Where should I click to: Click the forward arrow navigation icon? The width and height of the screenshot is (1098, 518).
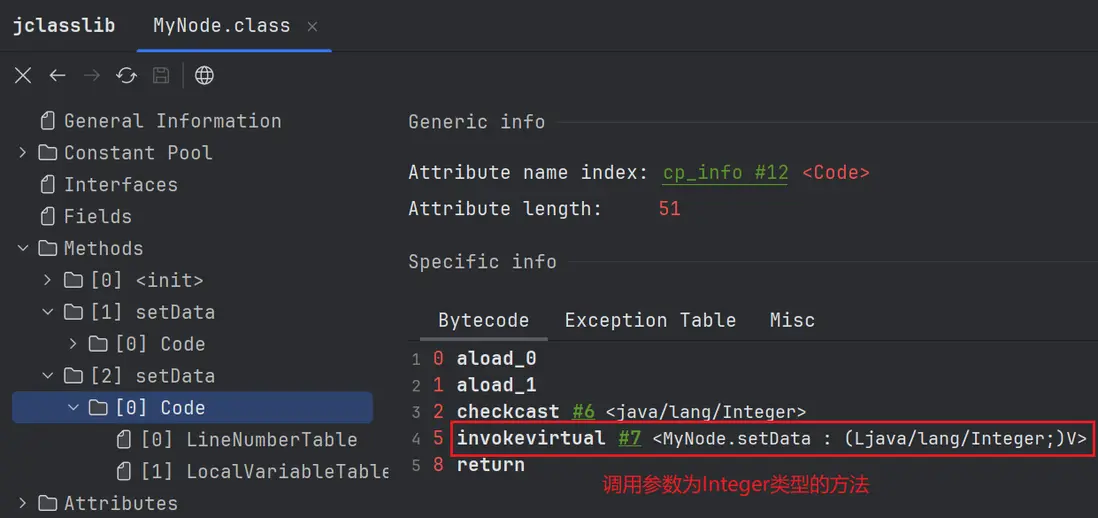click(92, 76)
